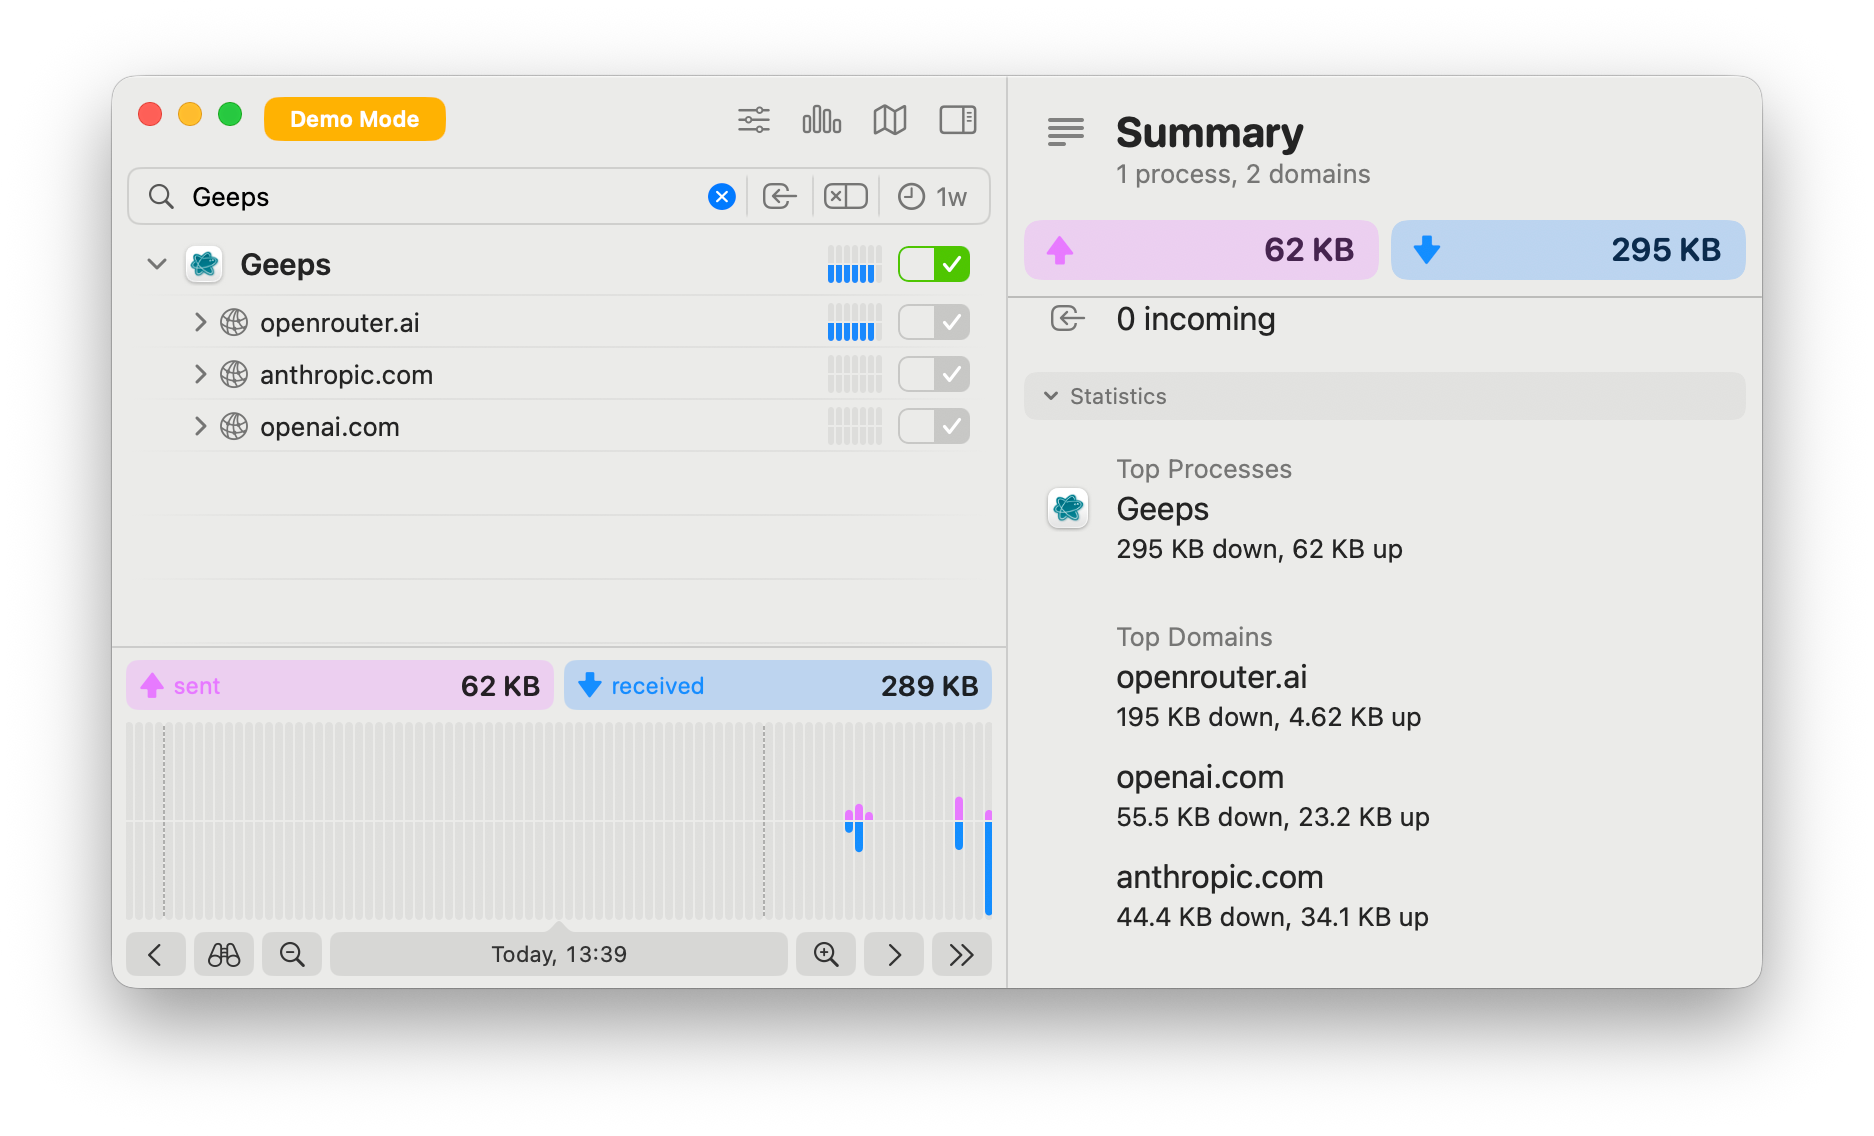Open the filter sliders settings icon
This screenshot has width=1874, height=1136.
(x=753, y=120)
